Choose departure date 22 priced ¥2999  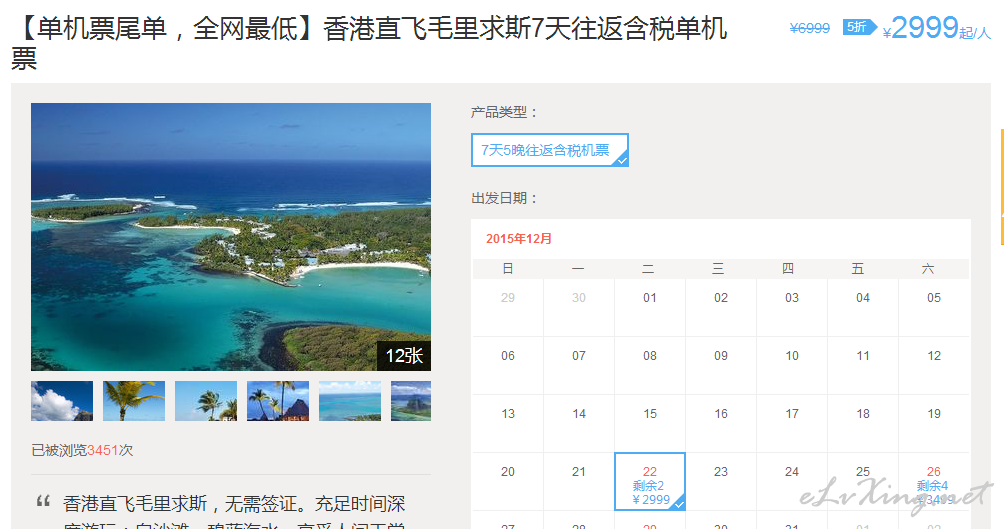(650, 482)
